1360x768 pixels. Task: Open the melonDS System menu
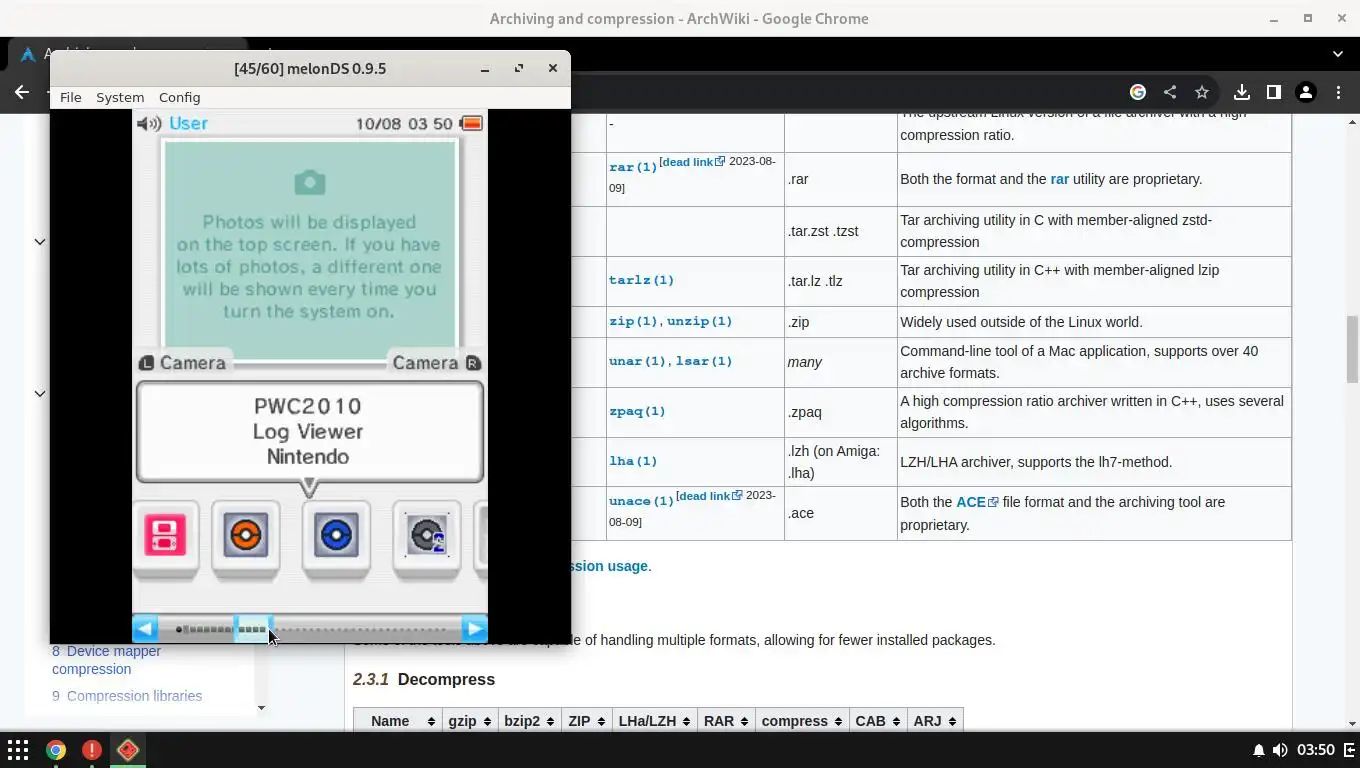pos(120,97)
